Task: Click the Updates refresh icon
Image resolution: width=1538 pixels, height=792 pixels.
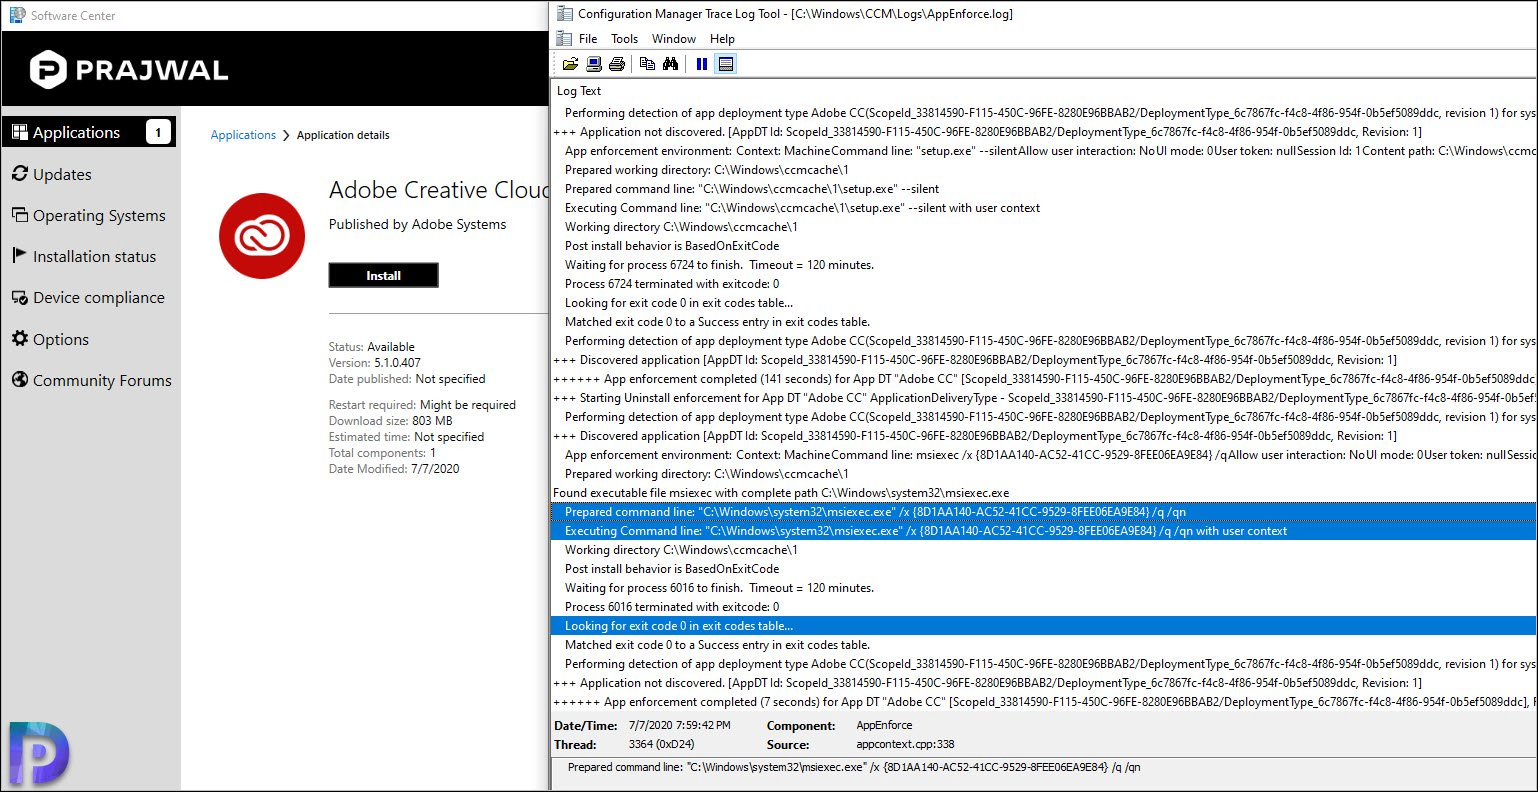Action: click(x=19, y=174)
